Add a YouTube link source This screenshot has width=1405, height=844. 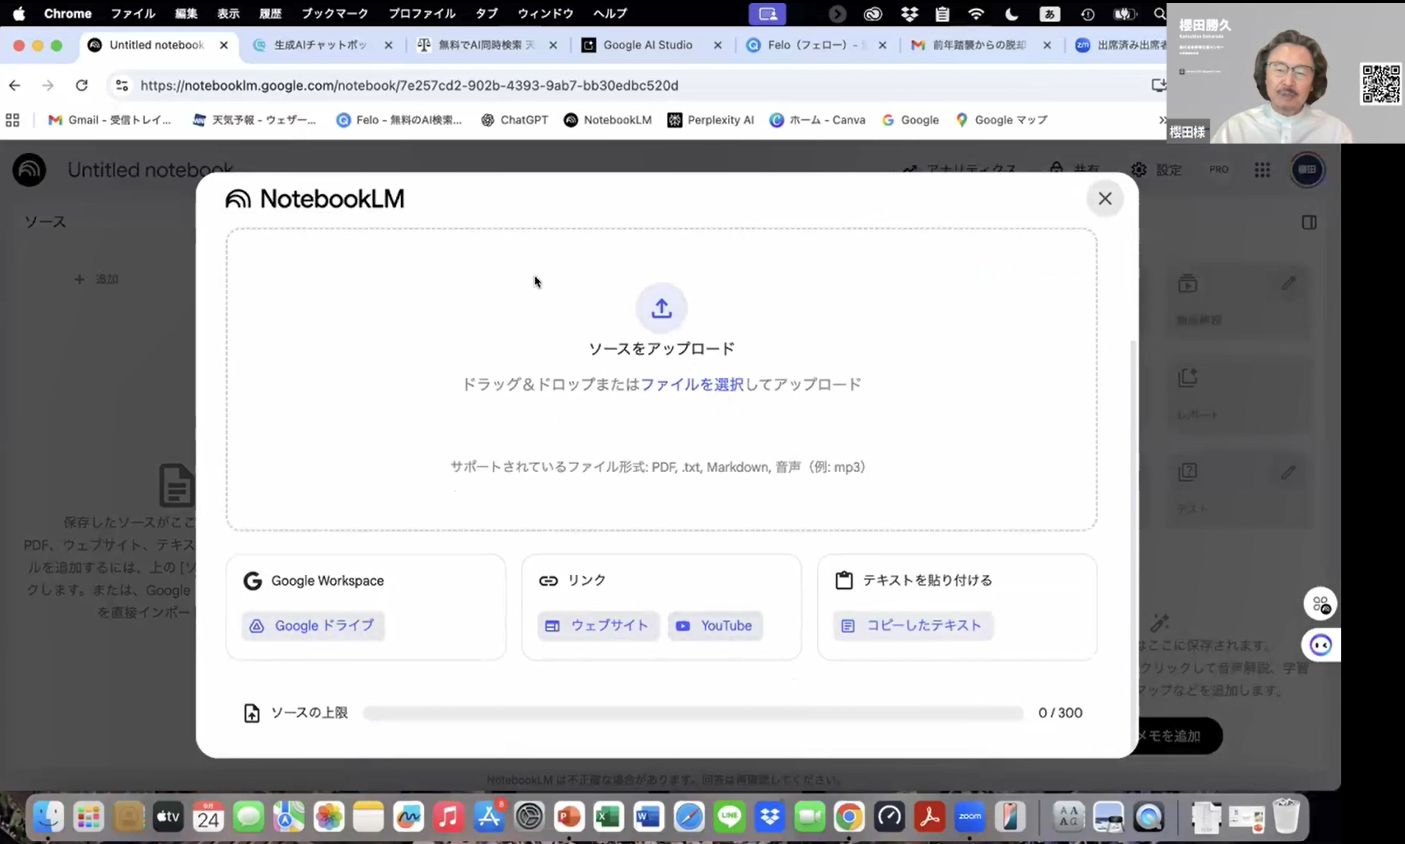click(715, 626)
